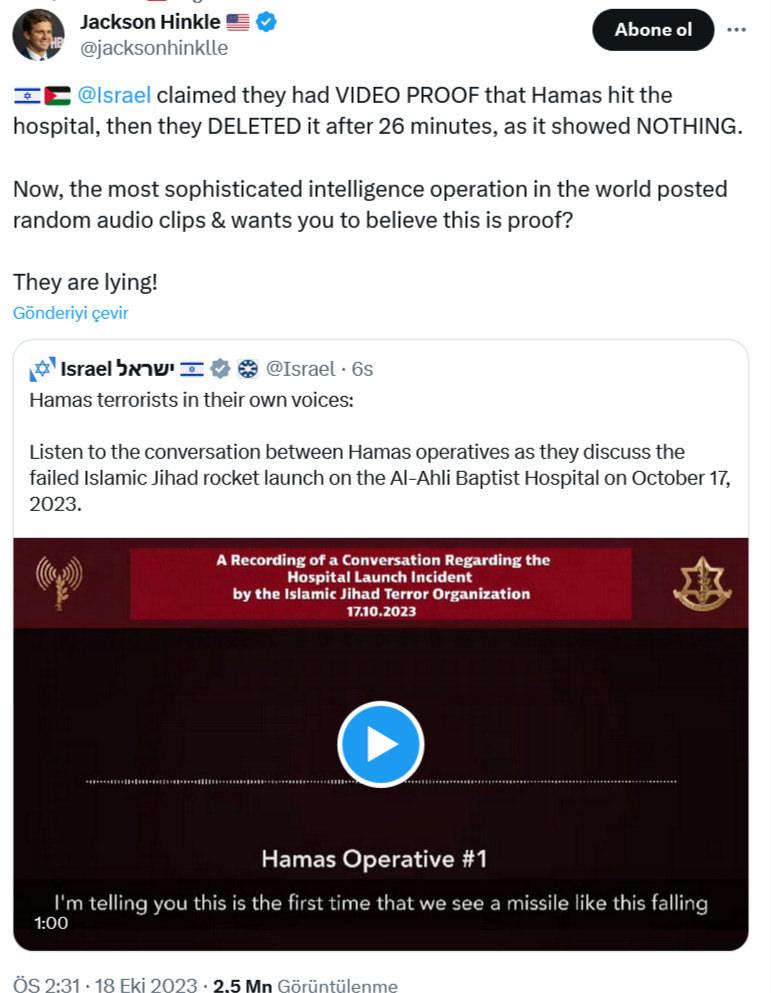Open the three-dot more options menu
771x993 pixels.
[736, 30]
